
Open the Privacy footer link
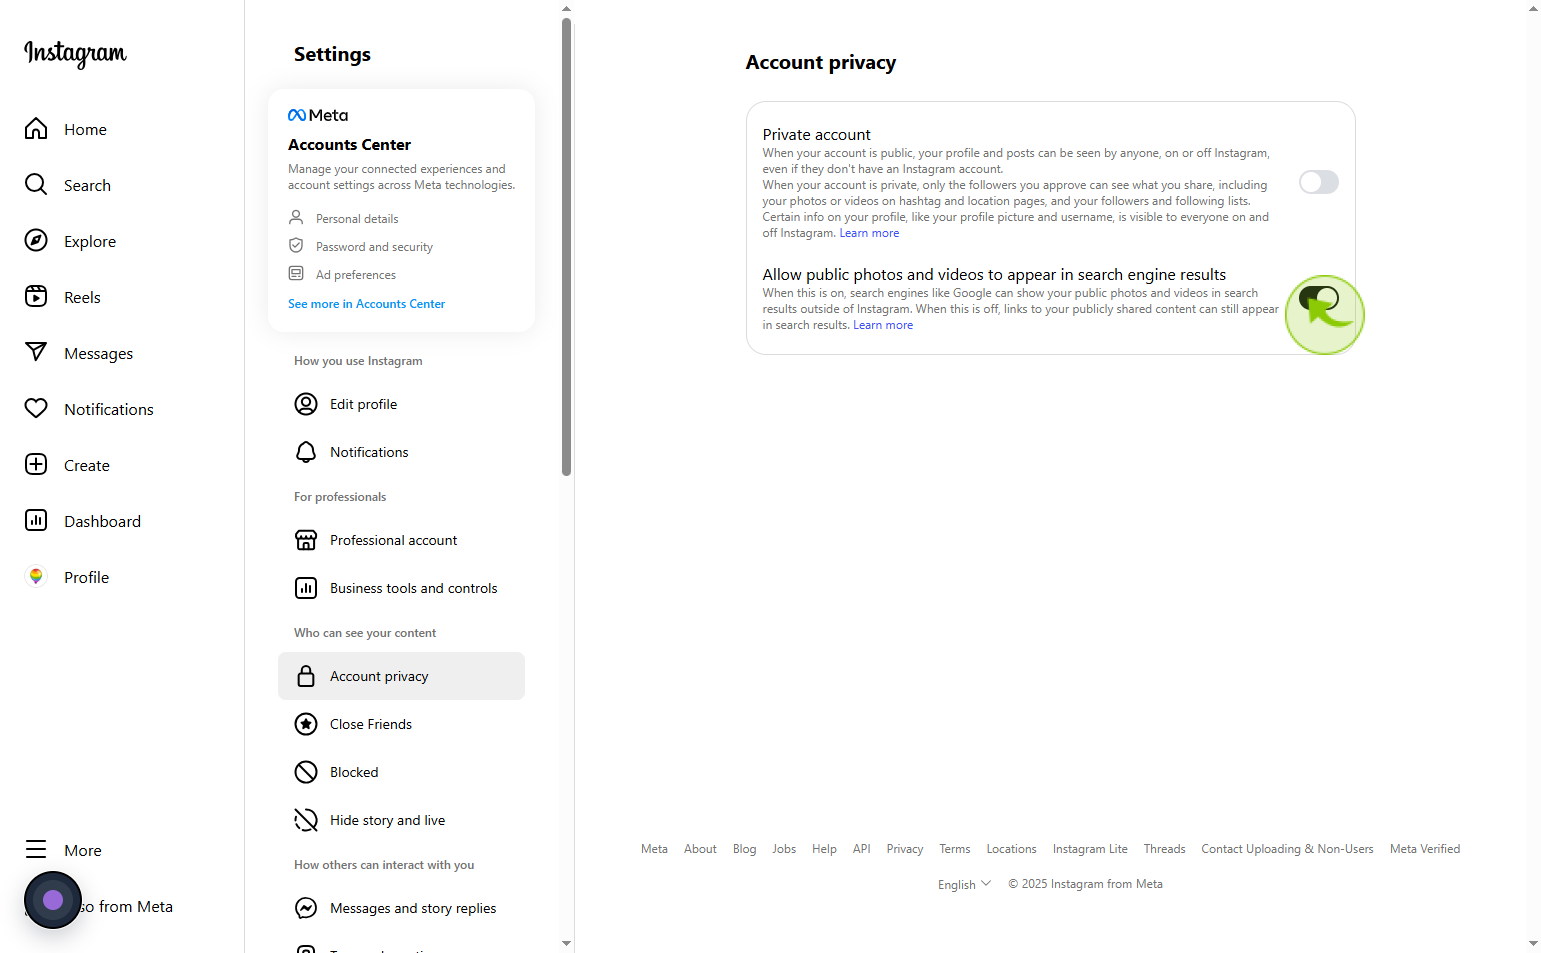(x=905, y=849)
